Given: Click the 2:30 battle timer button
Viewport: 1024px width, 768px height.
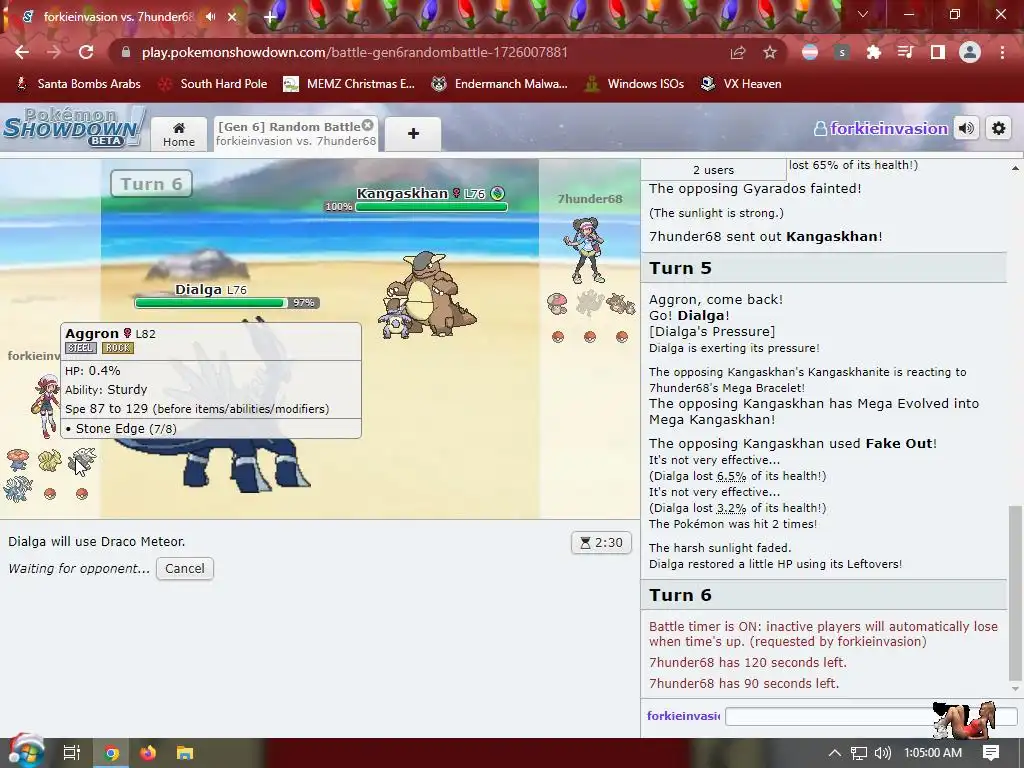Looking at the screenshot, I should point(601,543).
